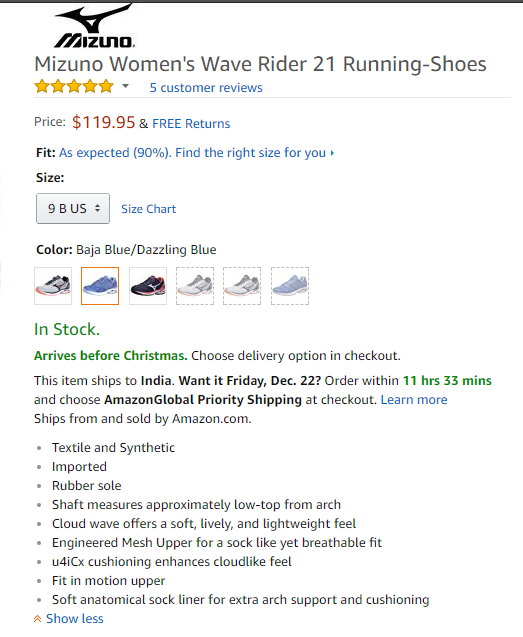Pick the faded light blue unavailable shoe swatch
Image resolution: width=523 pixels, height=637 pixels.
coord(290,286)
